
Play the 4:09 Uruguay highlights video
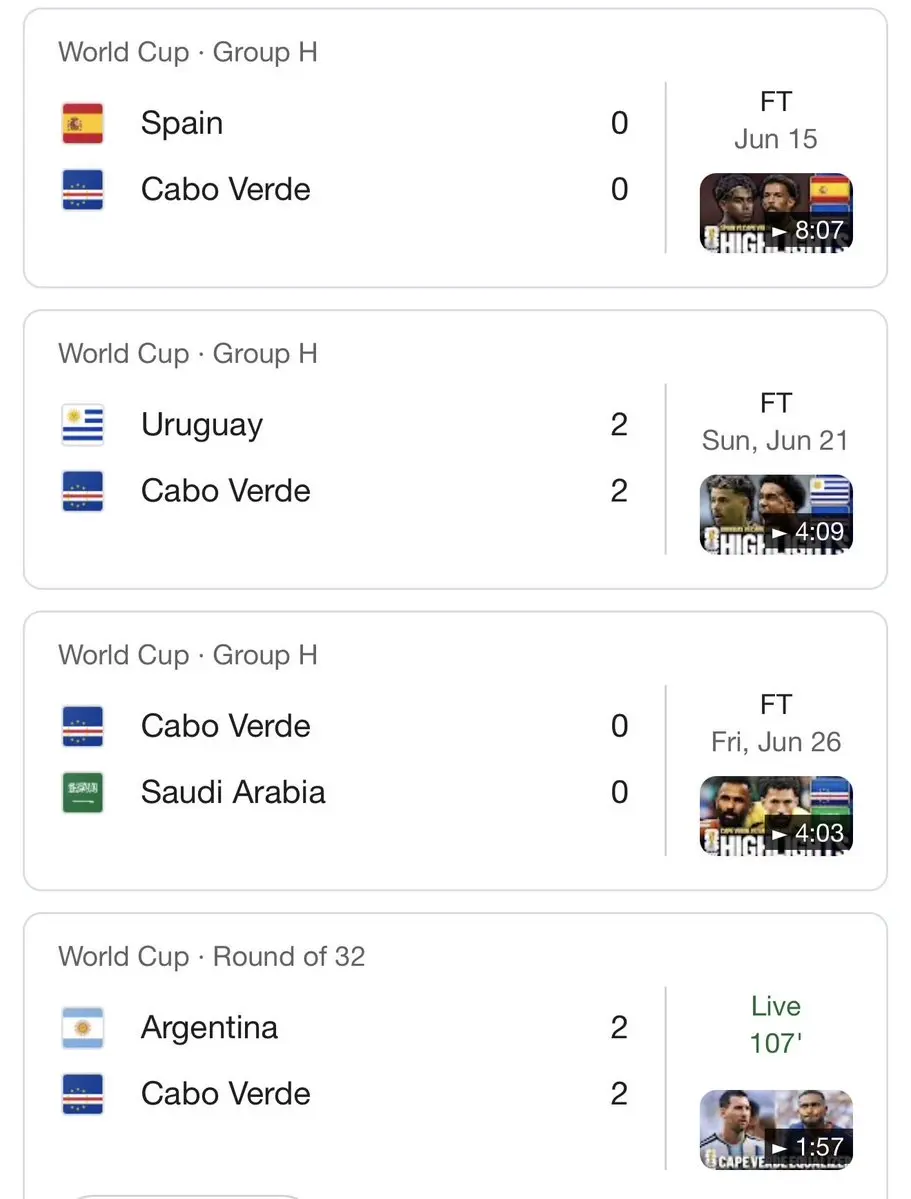click(776, 514)
